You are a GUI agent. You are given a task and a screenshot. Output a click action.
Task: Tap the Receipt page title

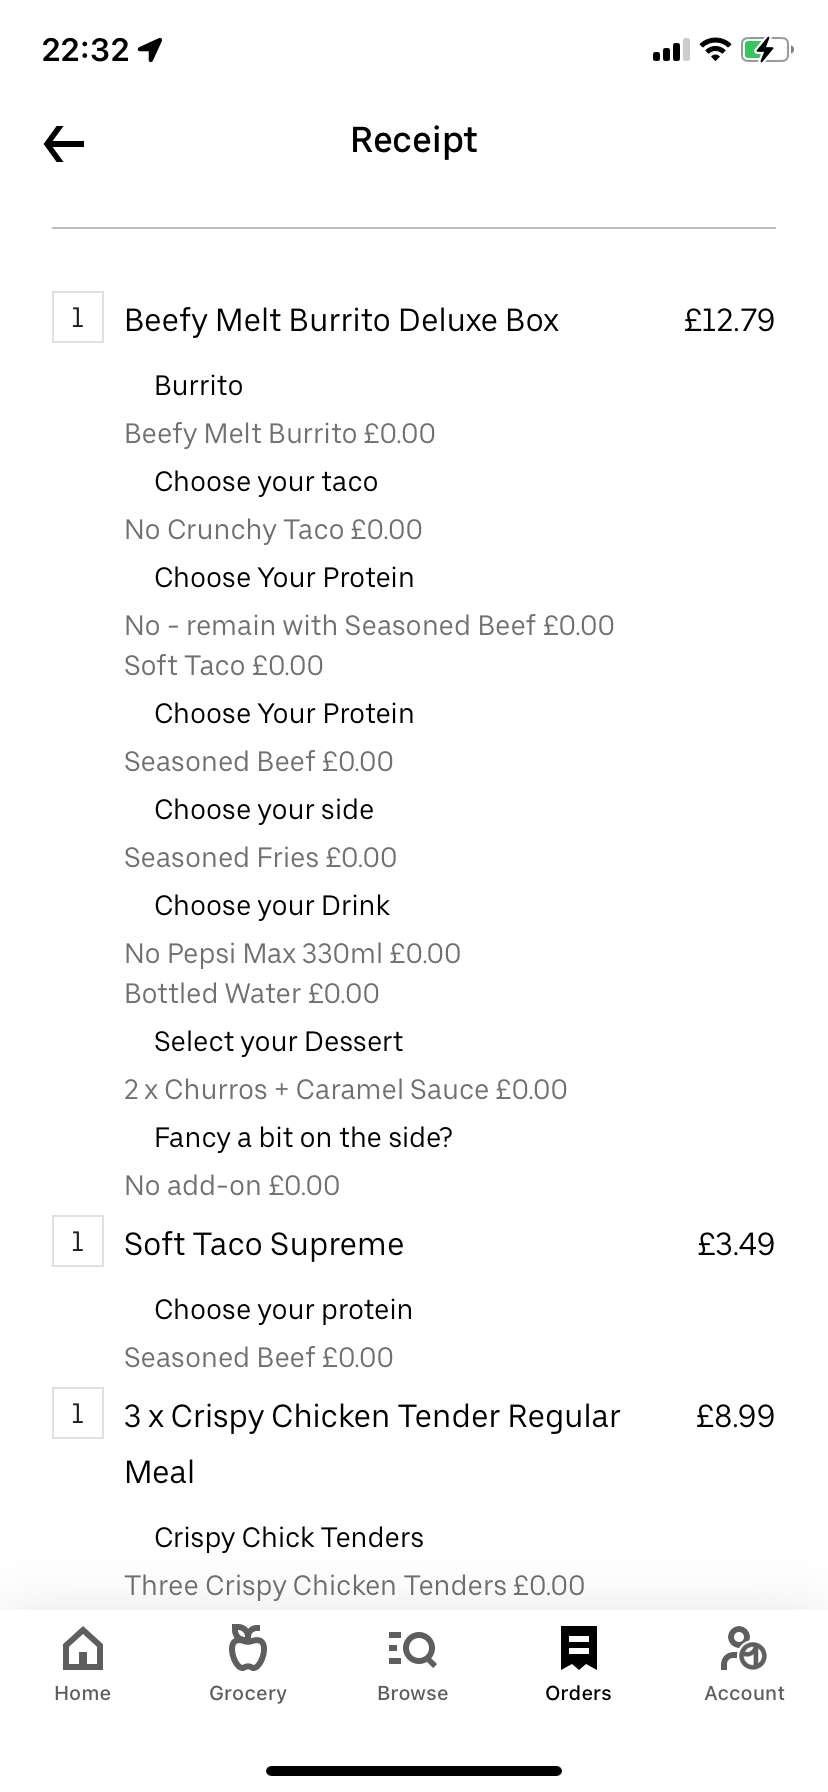(414, 140)
